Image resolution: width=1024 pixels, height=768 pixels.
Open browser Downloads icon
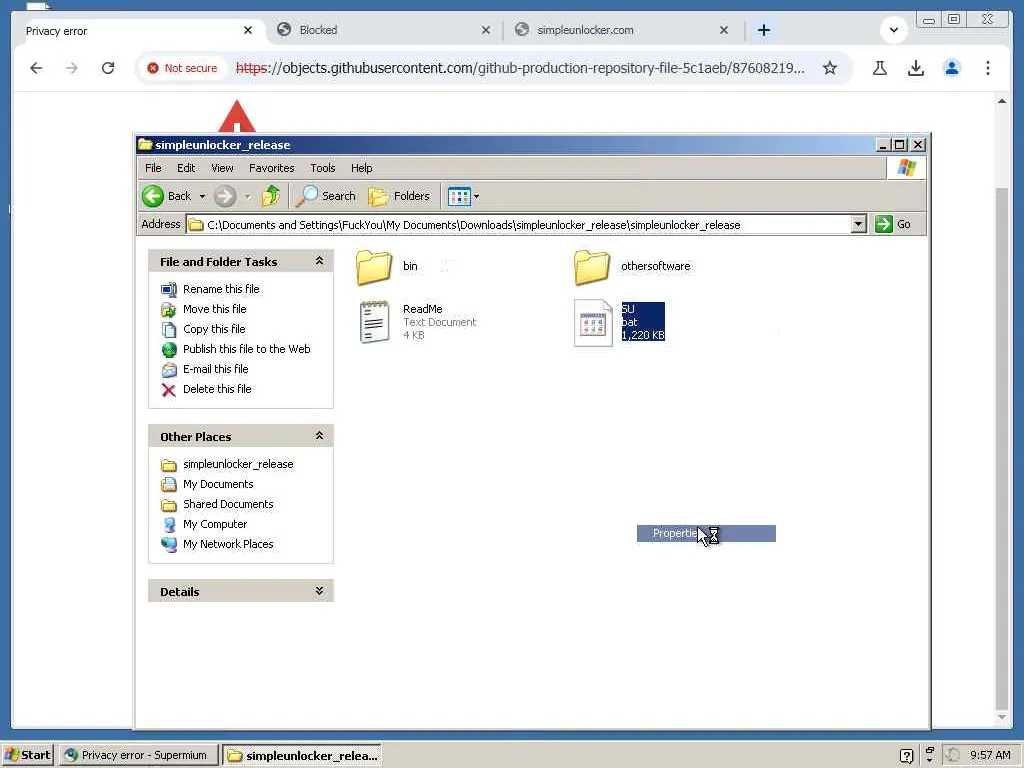point(916,68)
